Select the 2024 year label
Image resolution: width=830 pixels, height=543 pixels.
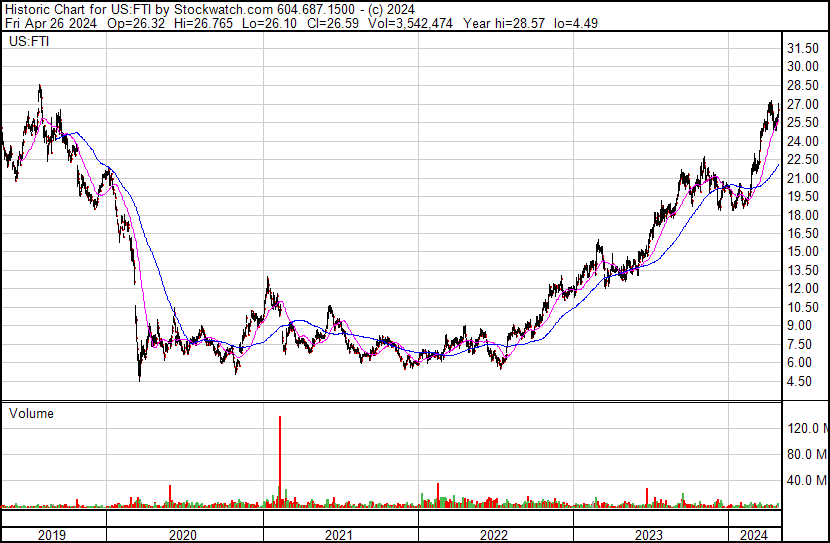[753, 535]
